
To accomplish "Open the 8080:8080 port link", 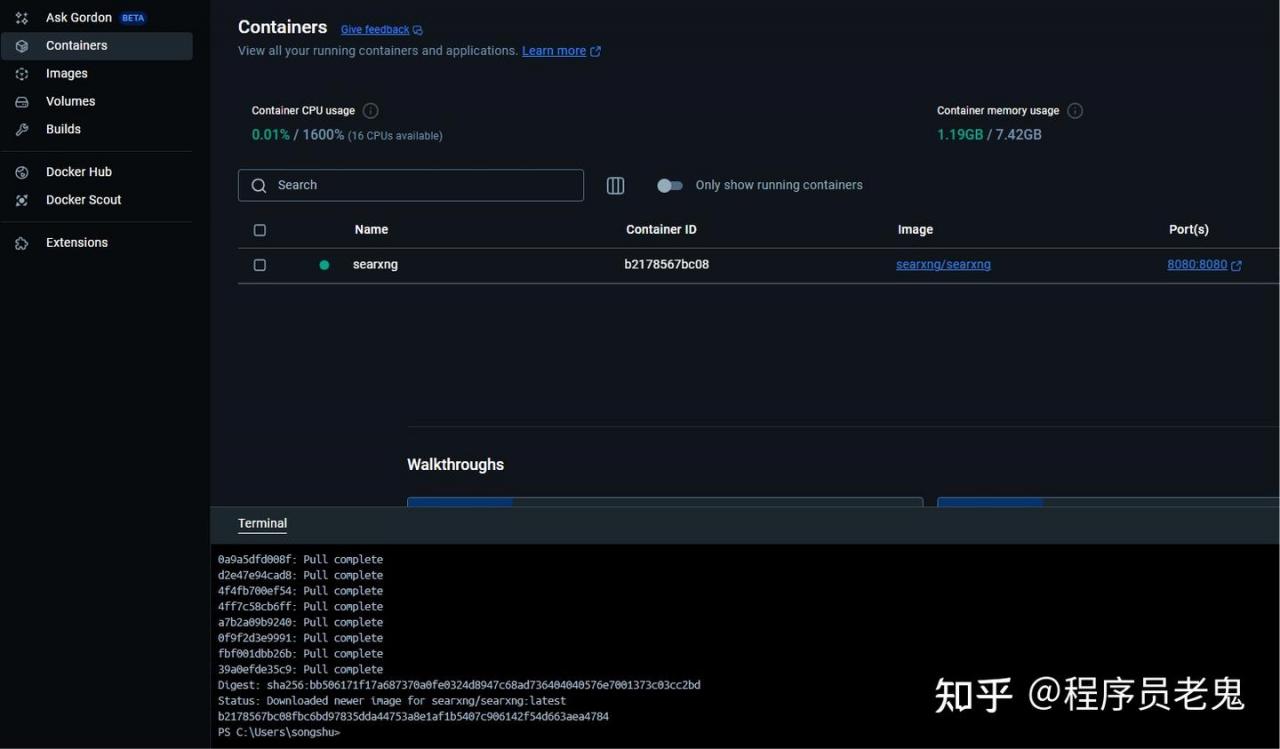I will click(x=1197, y=265).
